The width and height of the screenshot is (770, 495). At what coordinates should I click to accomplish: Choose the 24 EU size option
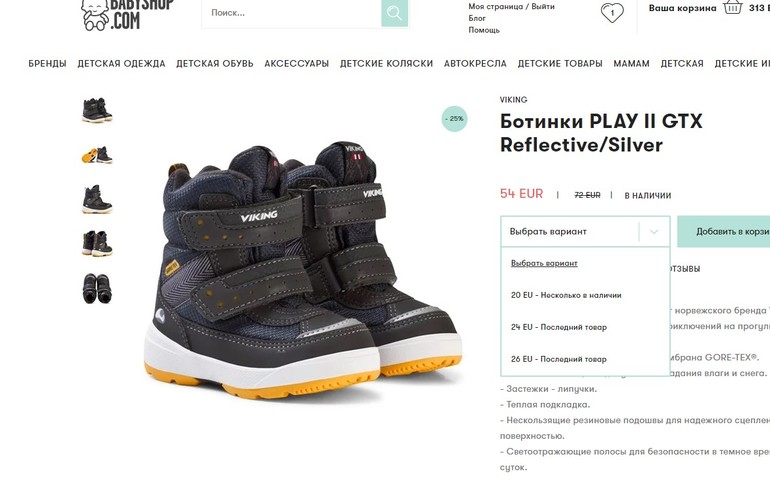click(x=559, y=327)
